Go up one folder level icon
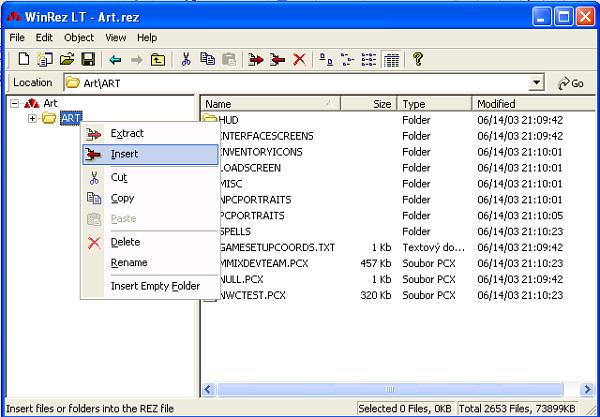 (x=158, y=60)
